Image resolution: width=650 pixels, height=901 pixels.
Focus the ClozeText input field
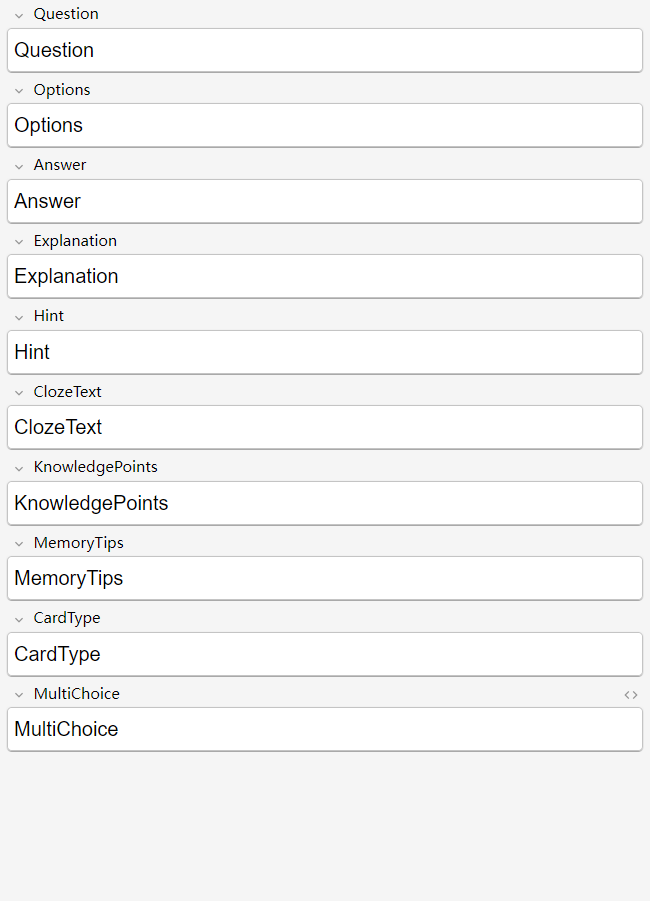coord(324,428)
